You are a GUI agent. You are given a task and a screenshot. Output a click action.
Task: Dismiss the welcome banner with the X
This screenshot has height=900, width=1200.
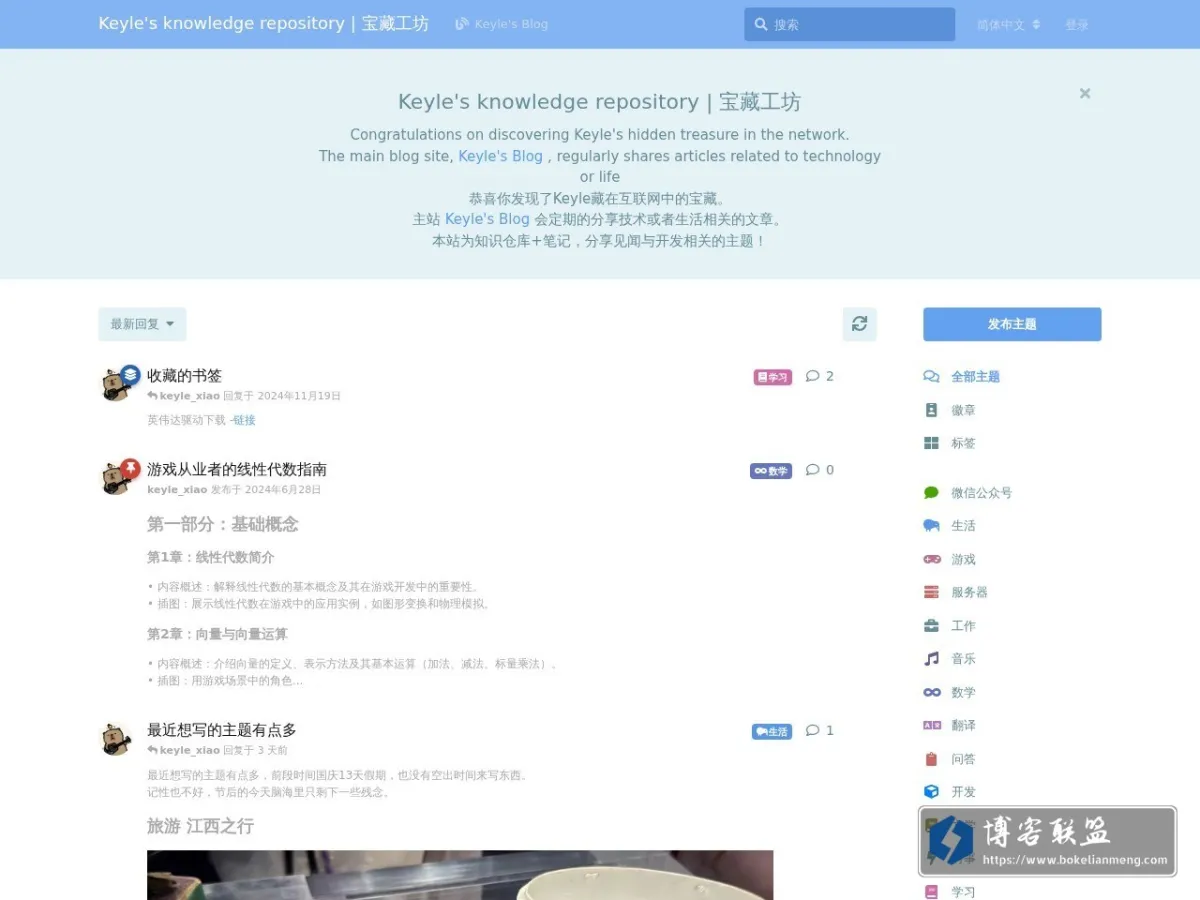[x=1085, y=93]
